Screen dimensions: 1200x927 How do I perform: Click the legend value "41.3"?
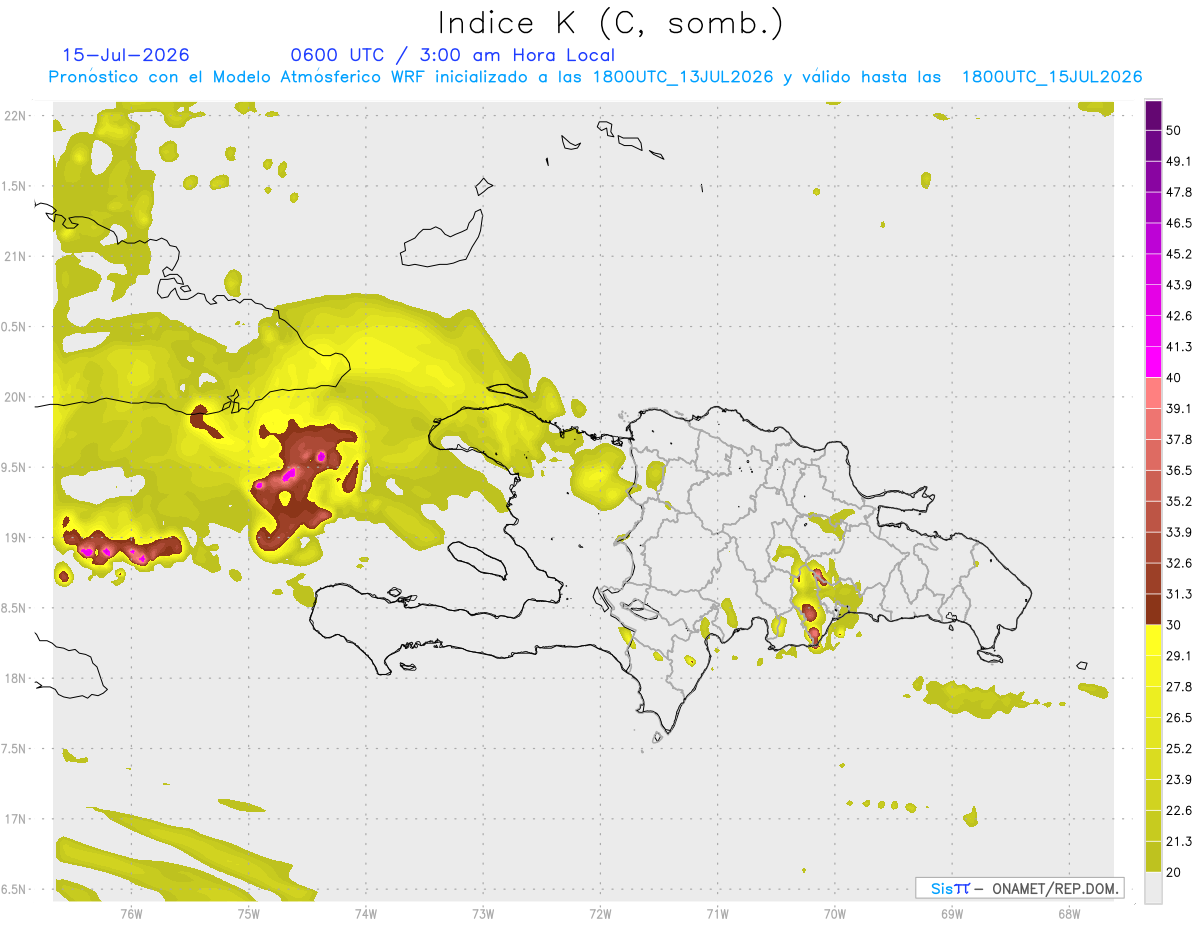(1179, 347)
